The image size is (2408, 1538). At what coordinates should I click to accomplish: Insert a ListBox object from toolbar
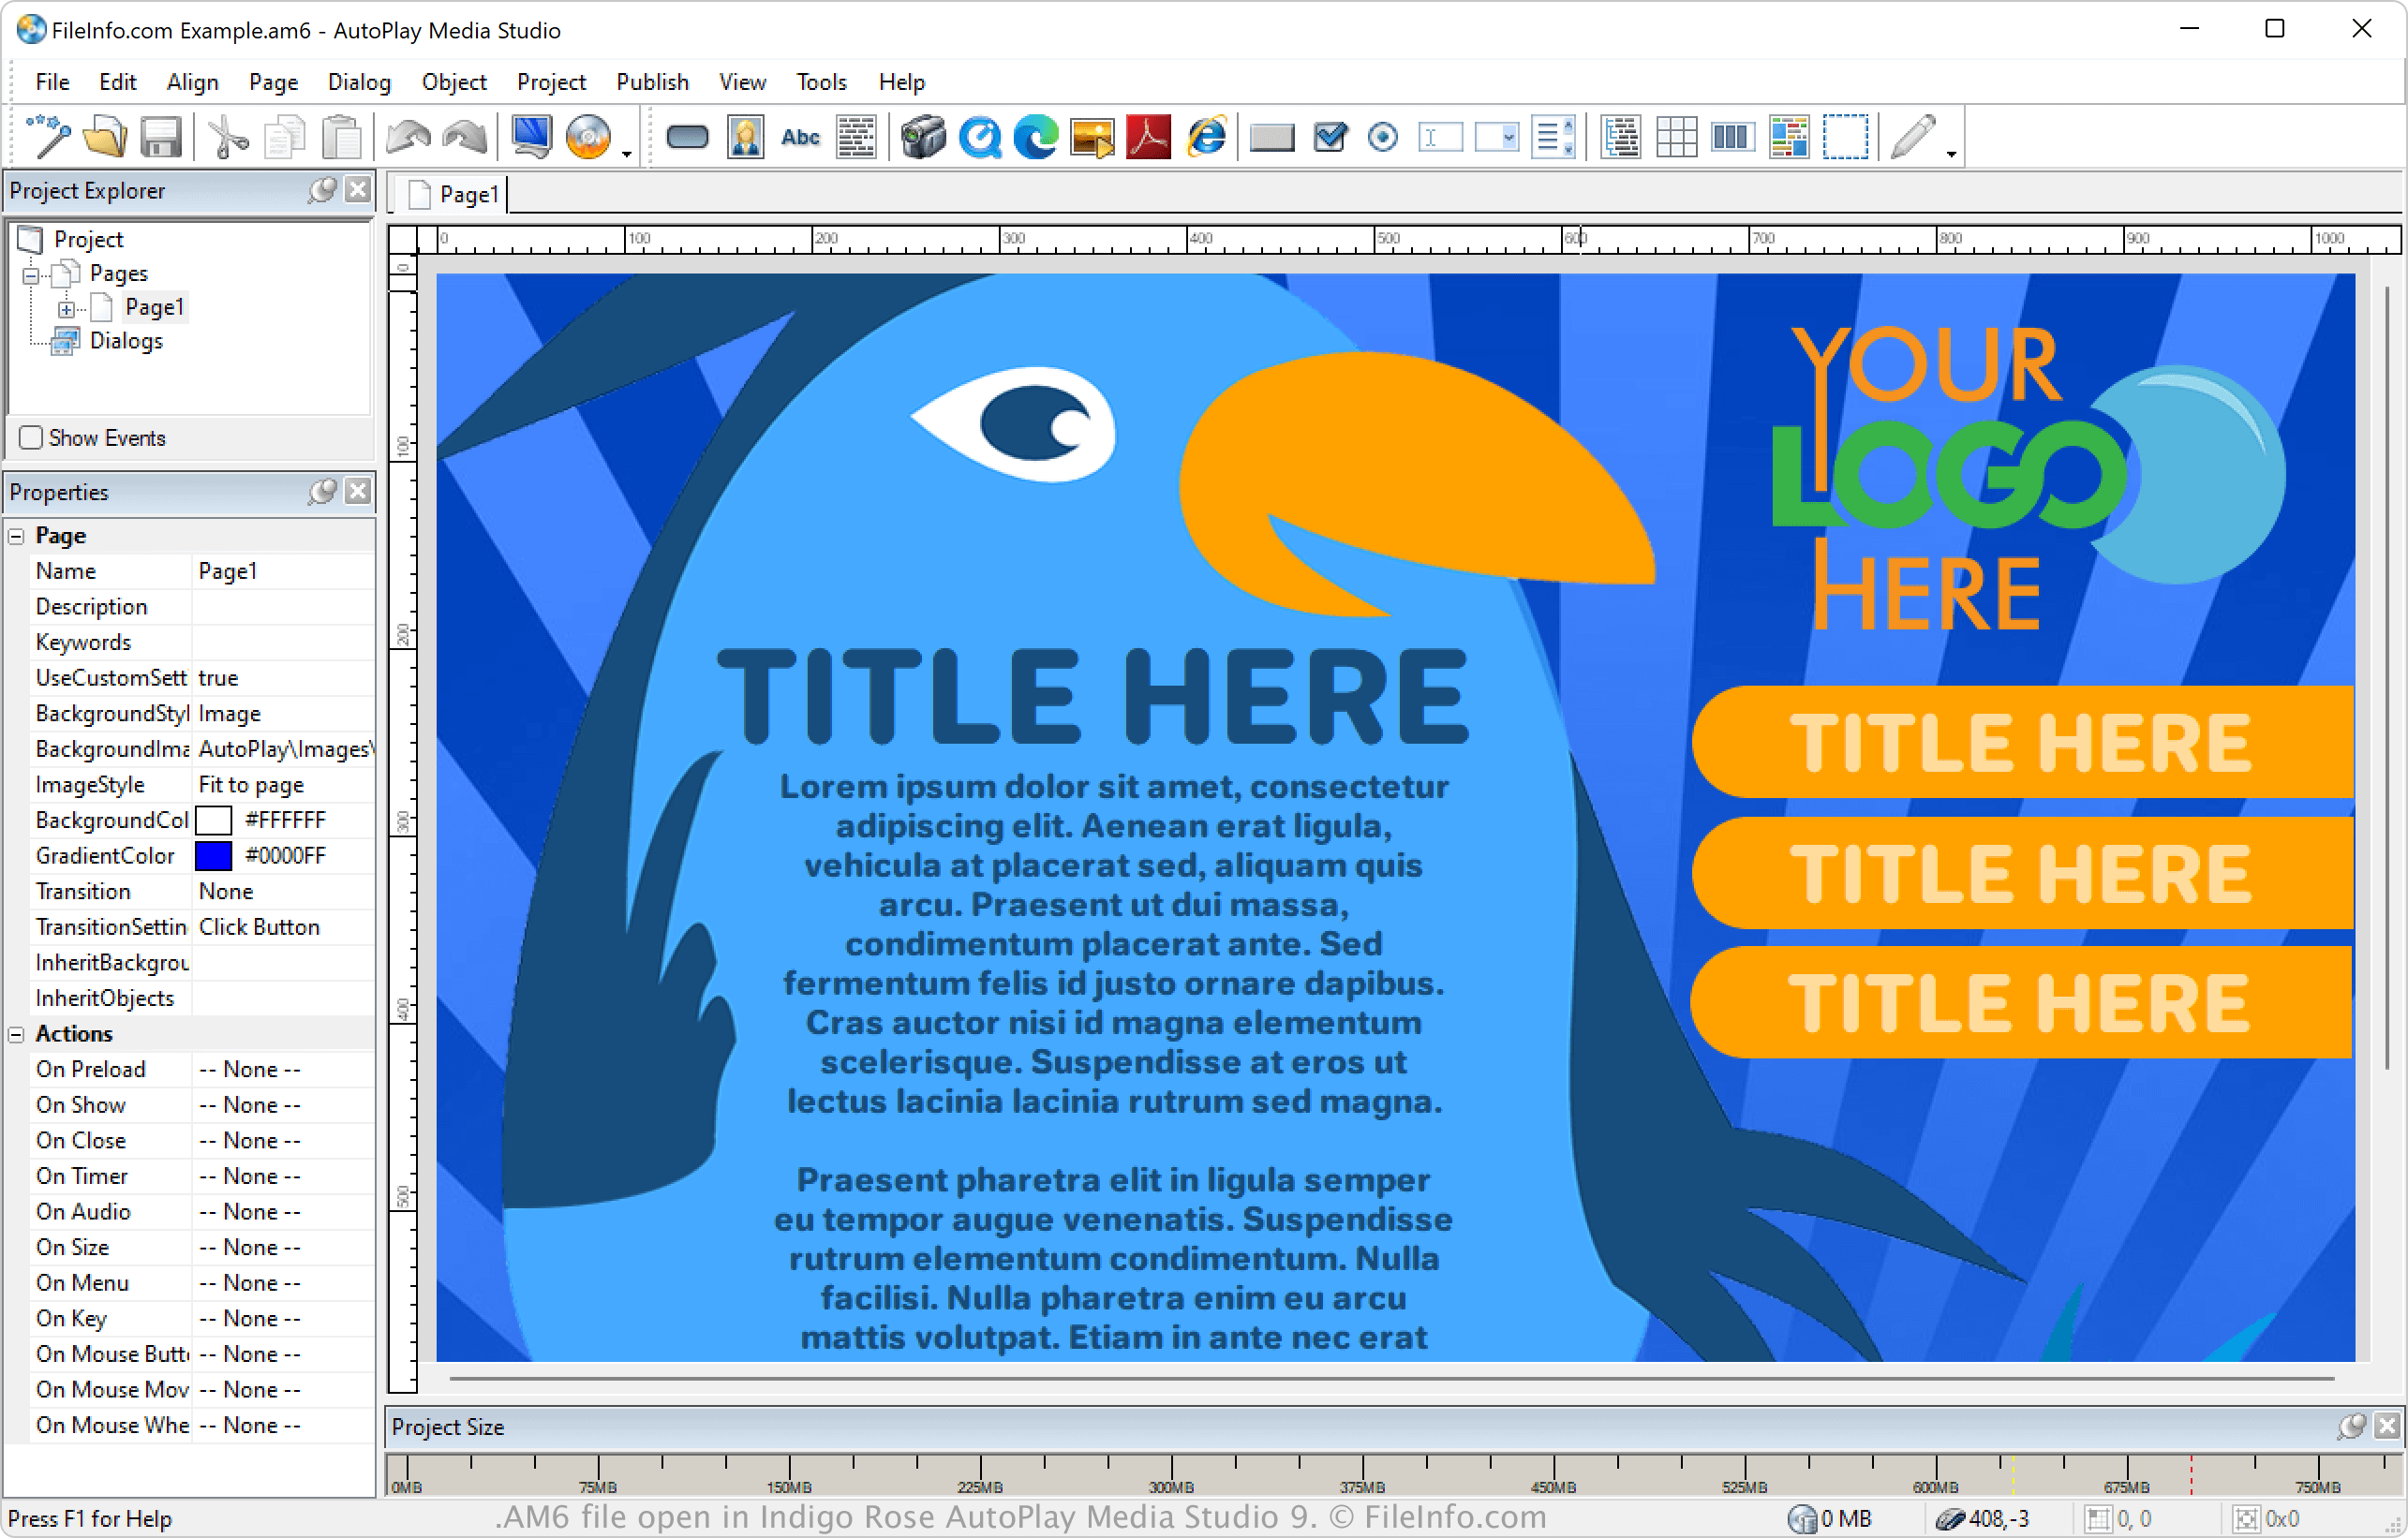[x=1554, y=137]
